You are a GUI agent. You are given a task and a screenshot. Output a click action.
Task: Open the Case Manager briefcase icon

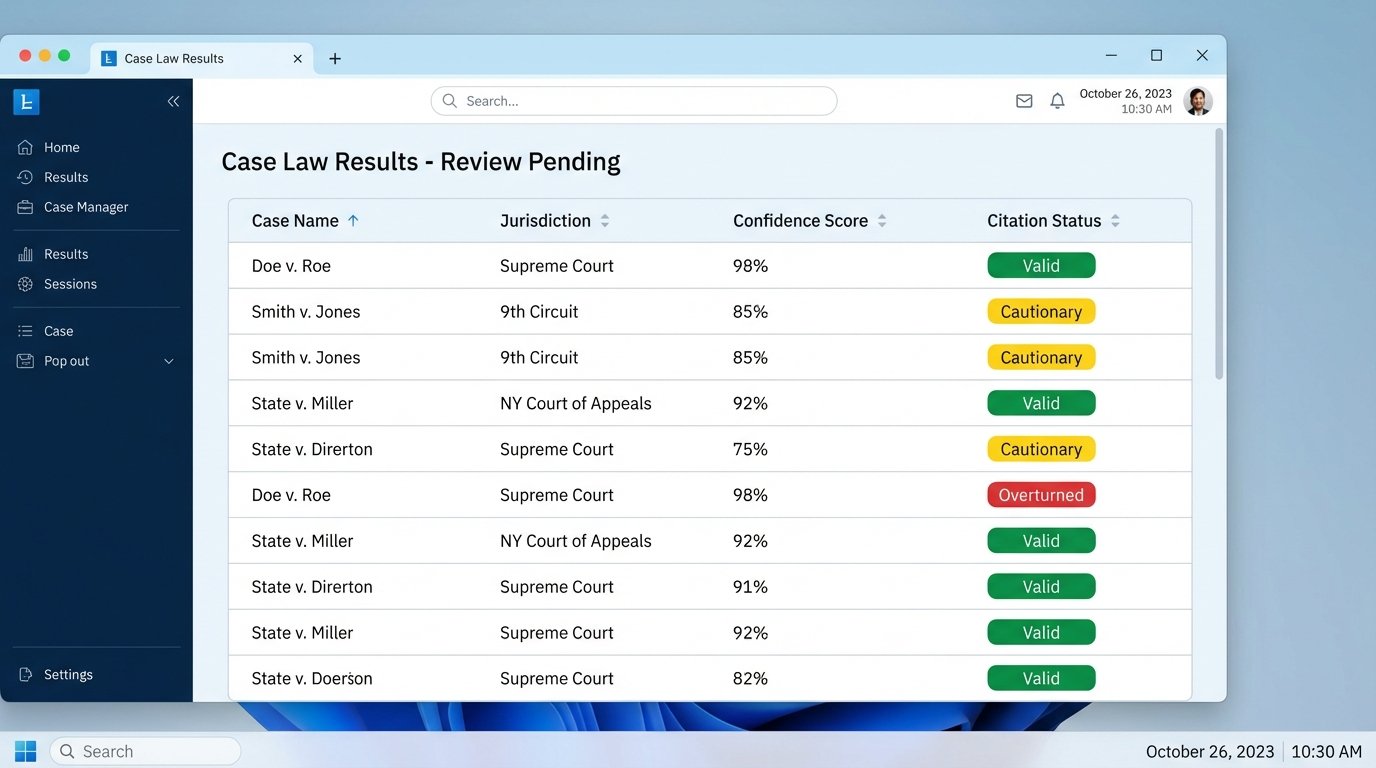click(x=25, y=207)
